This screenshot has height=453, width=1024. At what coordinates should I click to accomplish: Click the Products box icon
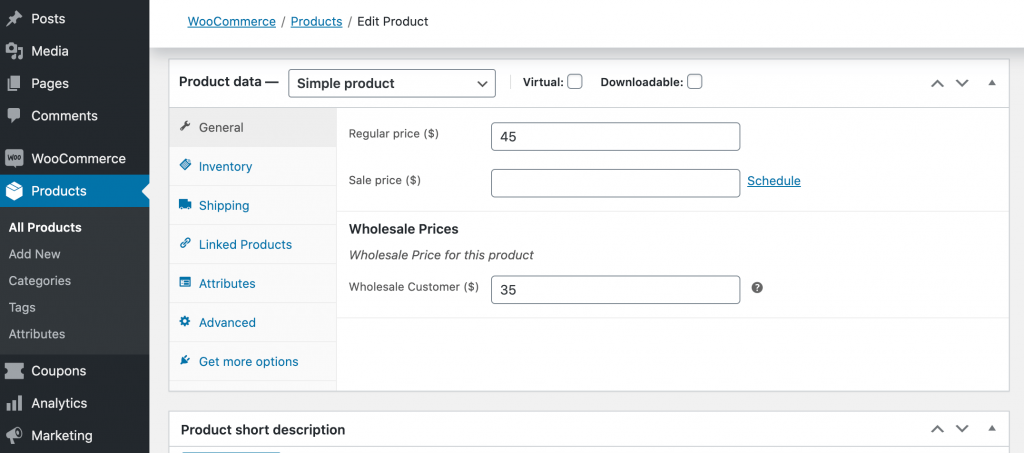point(14,191)
